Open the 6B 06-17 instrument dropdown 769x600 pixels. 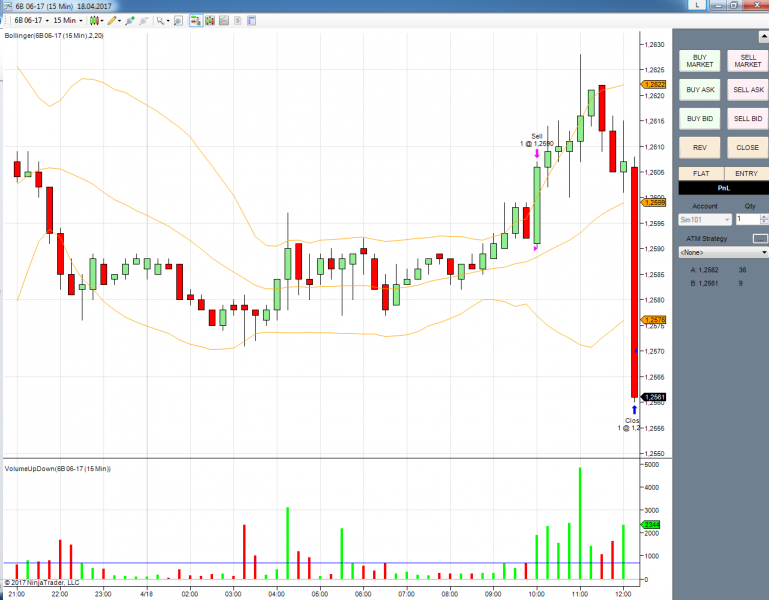pyautogui.click(x=31, y=21)
